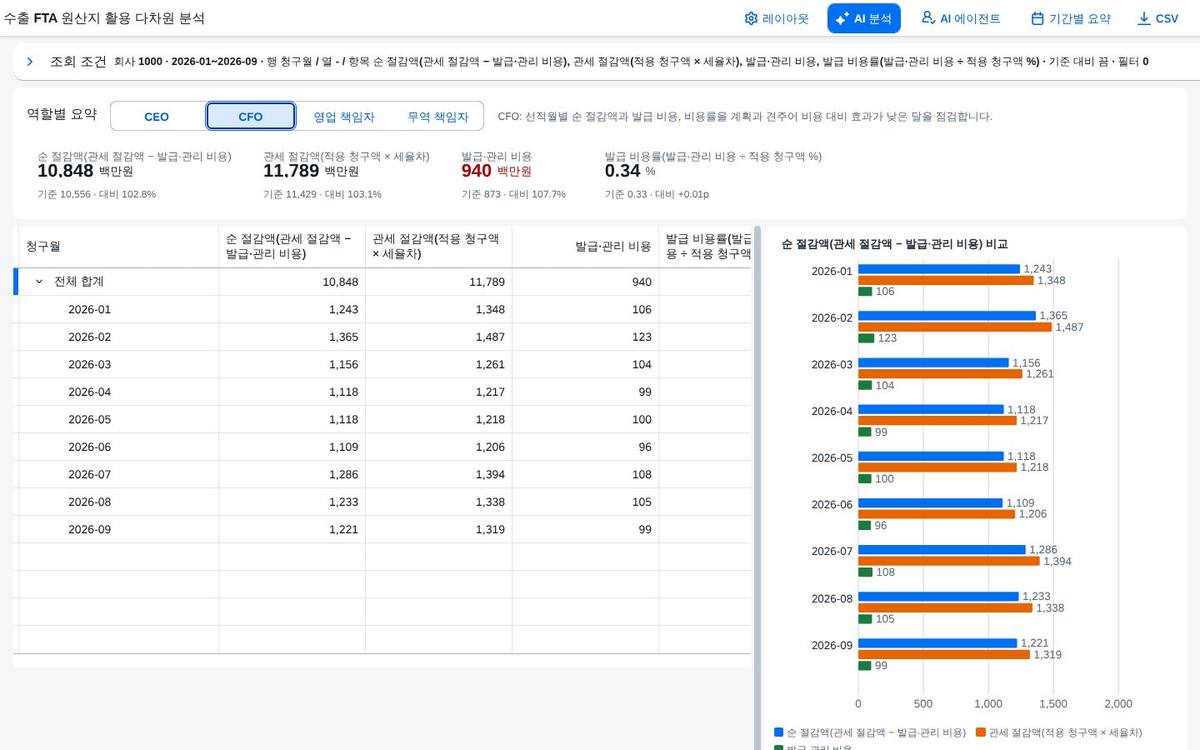The image size is (1200, 750).
Task: Select the 2026-03 table row
Action: point(384,364)
